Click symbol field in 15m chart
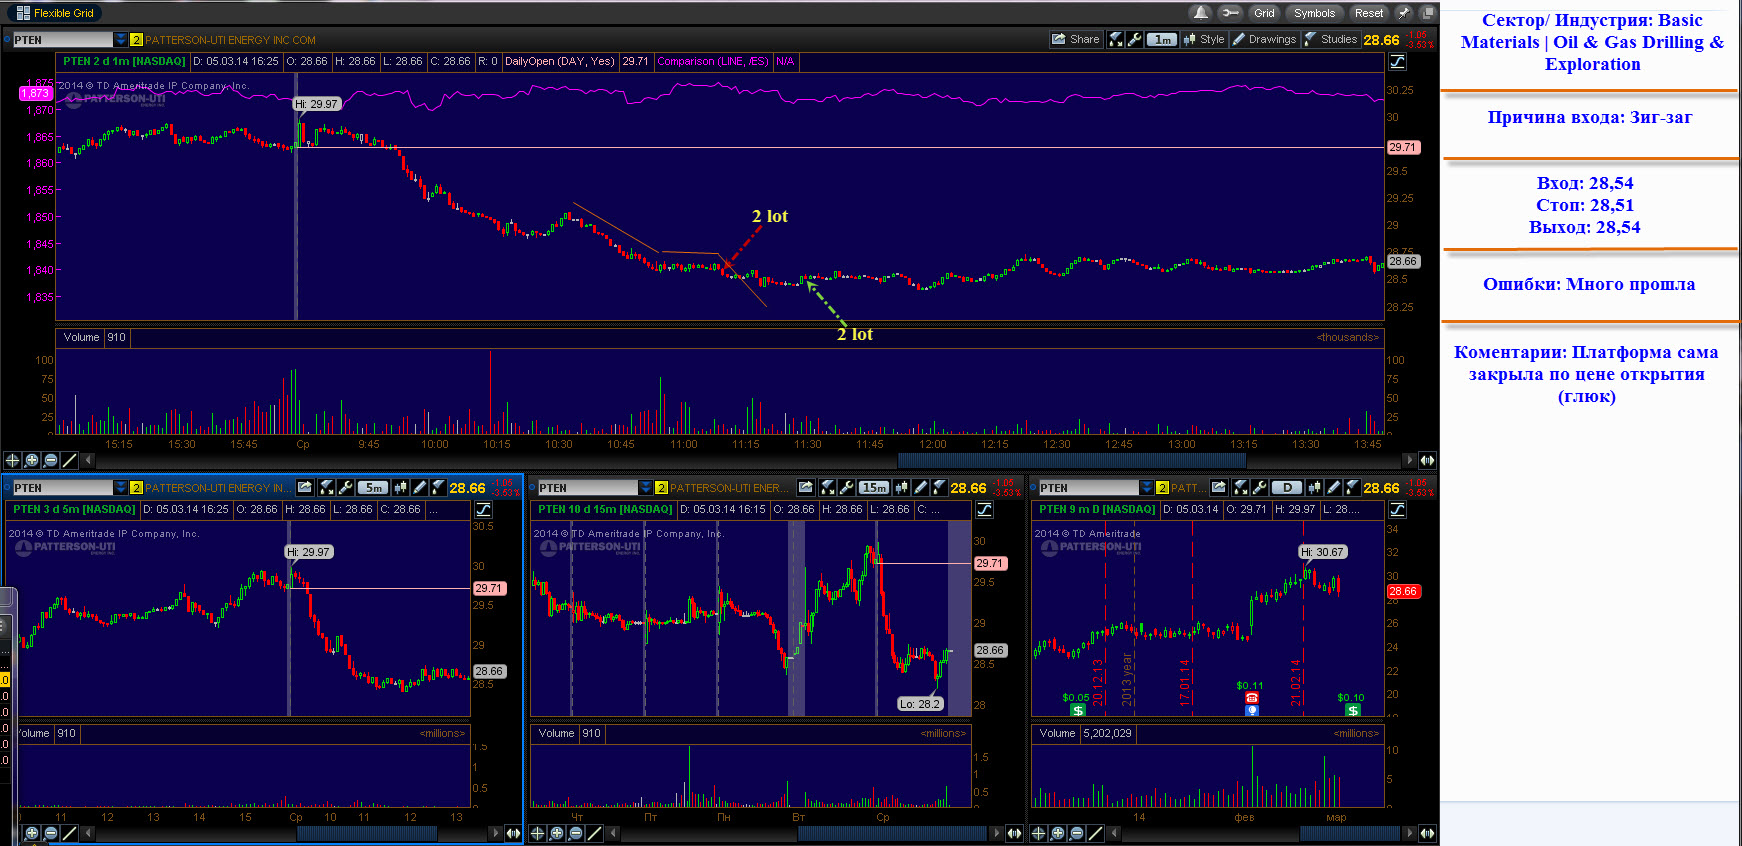Viewport: 1742px width, 846px height. pyautogui.click(x=587, y=488)
